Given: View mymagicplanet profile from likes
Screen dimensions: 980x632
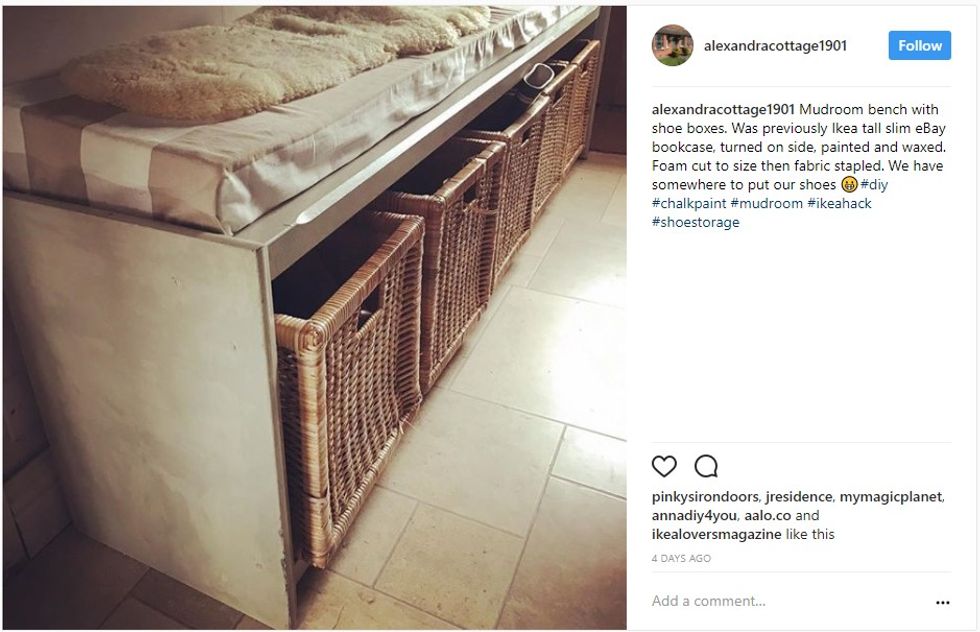Looking at the screenshot, I should 891,497.
